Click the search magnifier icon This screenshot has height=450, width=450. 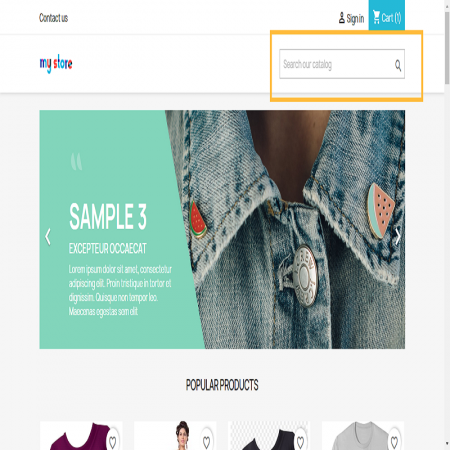pyautogui.click(x=398, y=65)
